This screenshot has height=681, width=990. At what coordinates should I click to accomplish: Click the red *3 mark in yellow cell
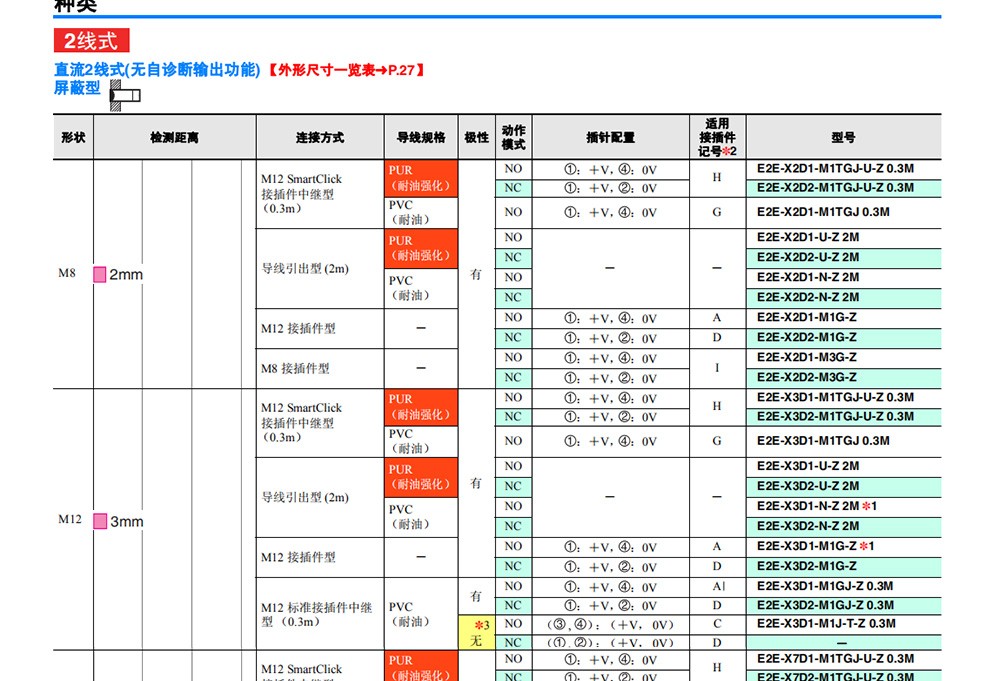[x=477, y=624]
